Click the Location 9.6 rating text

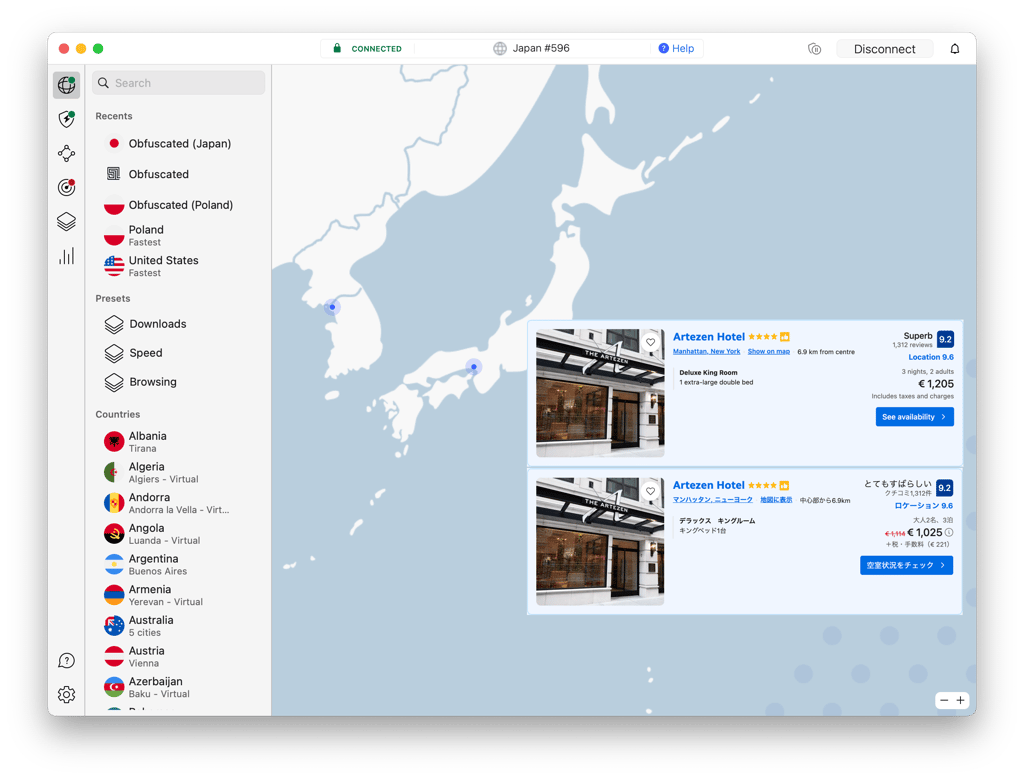[931, 357]
